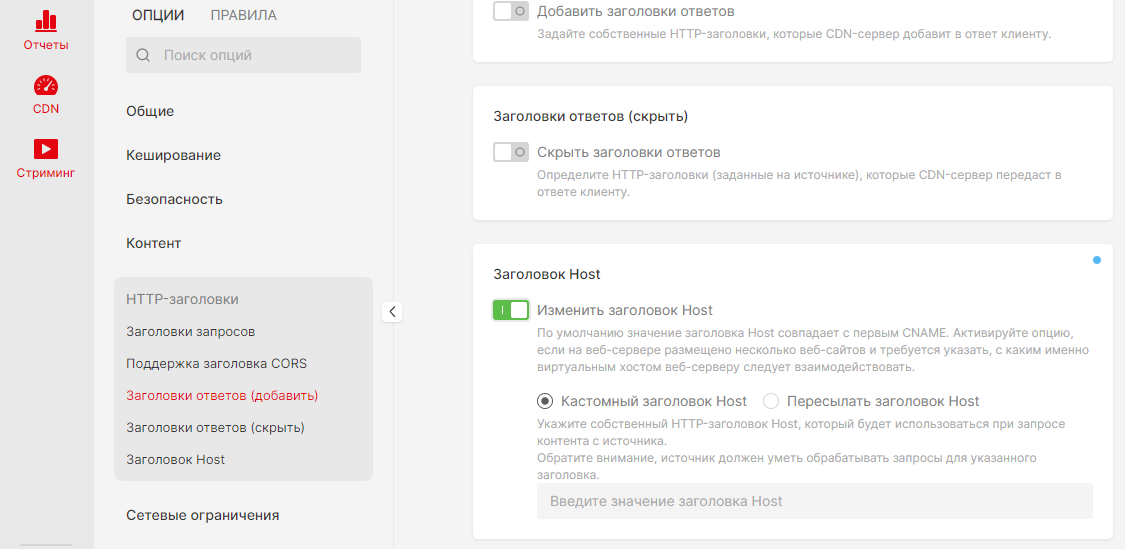Open the CDN speedometer icon
The width and height of the screenshot is (1125, 549).
coord(46,86)
